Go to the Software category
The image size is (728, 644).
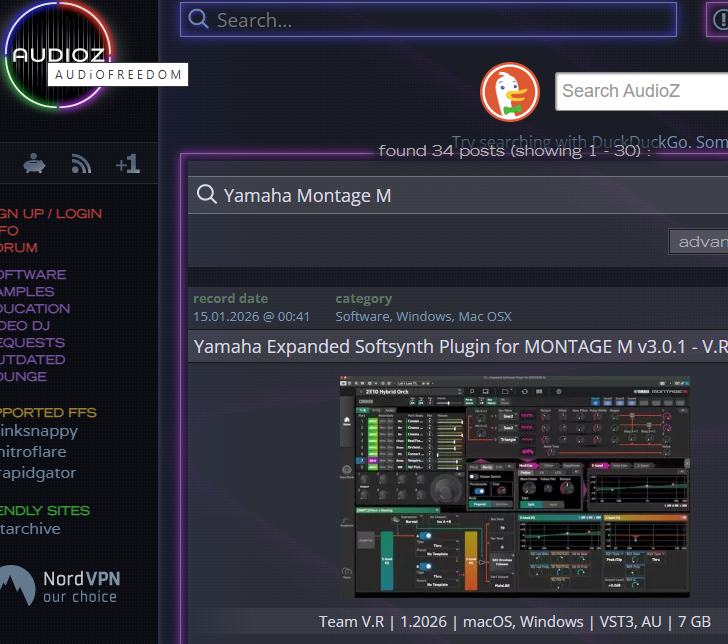click(x=33, y=274)
